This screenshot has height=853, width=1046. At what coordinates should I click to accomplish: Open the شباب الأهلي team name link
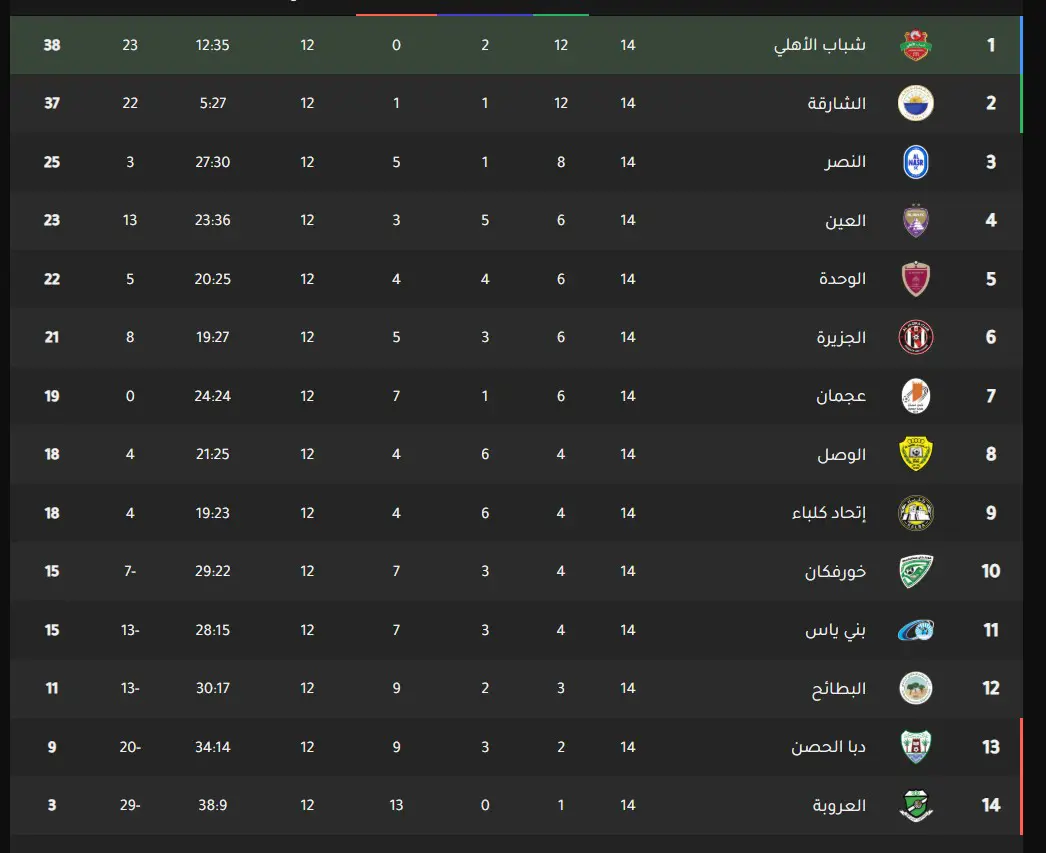click(820, 45)
